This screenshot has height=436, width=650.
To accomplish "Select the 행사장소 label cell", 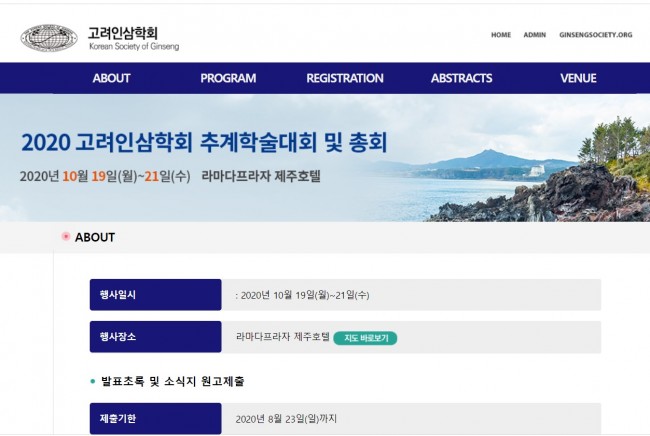I will coord(155,337).
